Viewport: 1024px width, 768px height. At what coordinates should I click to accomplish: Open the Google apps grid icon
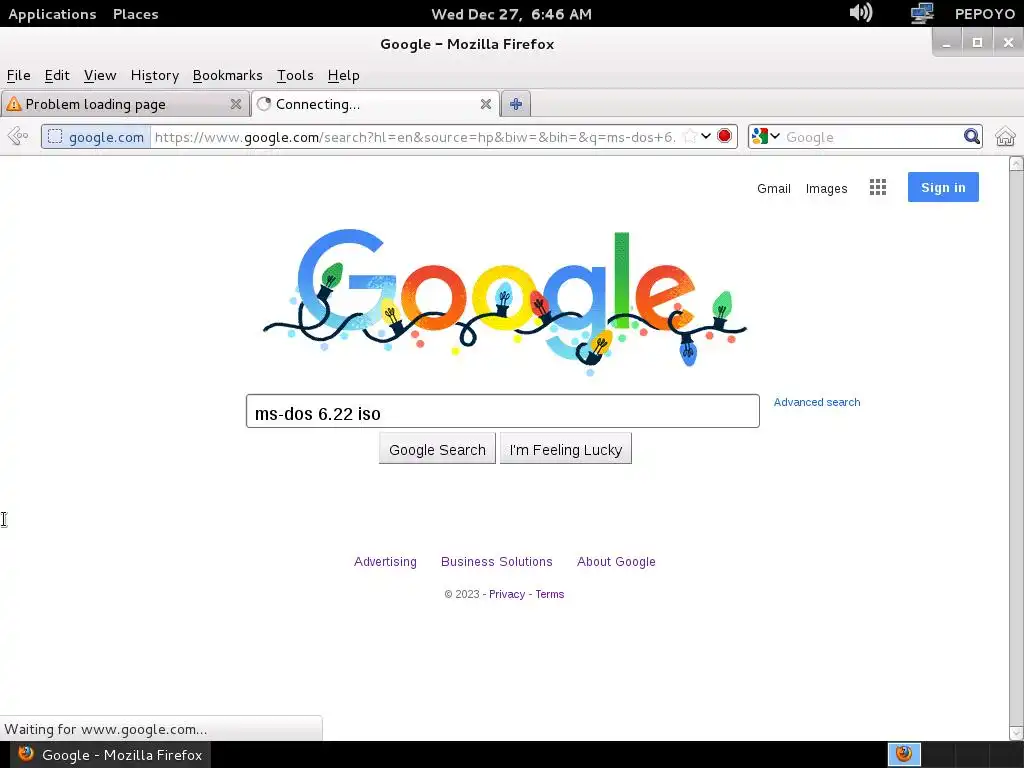click(x=878, y=187)
